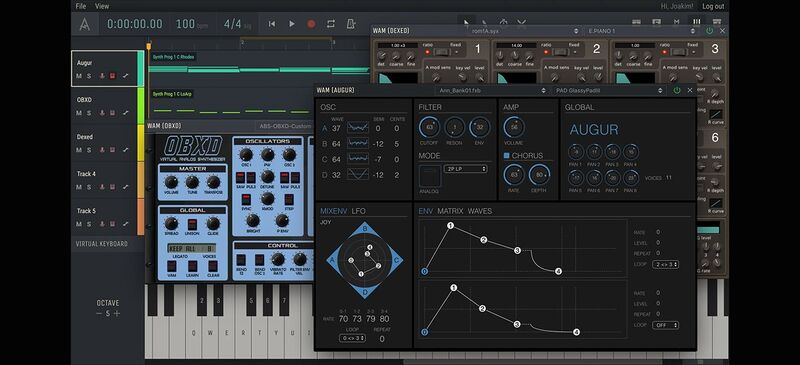Click the oscillator A waveform thumbnail
The height and width of the screenshot is (365, 800).
click(358, 128)
